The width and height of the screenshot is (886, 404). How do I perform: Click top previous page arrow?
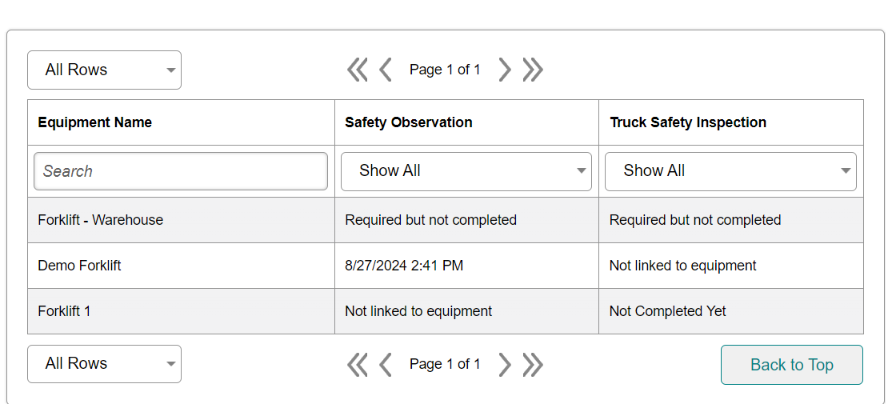pos(385,70)
